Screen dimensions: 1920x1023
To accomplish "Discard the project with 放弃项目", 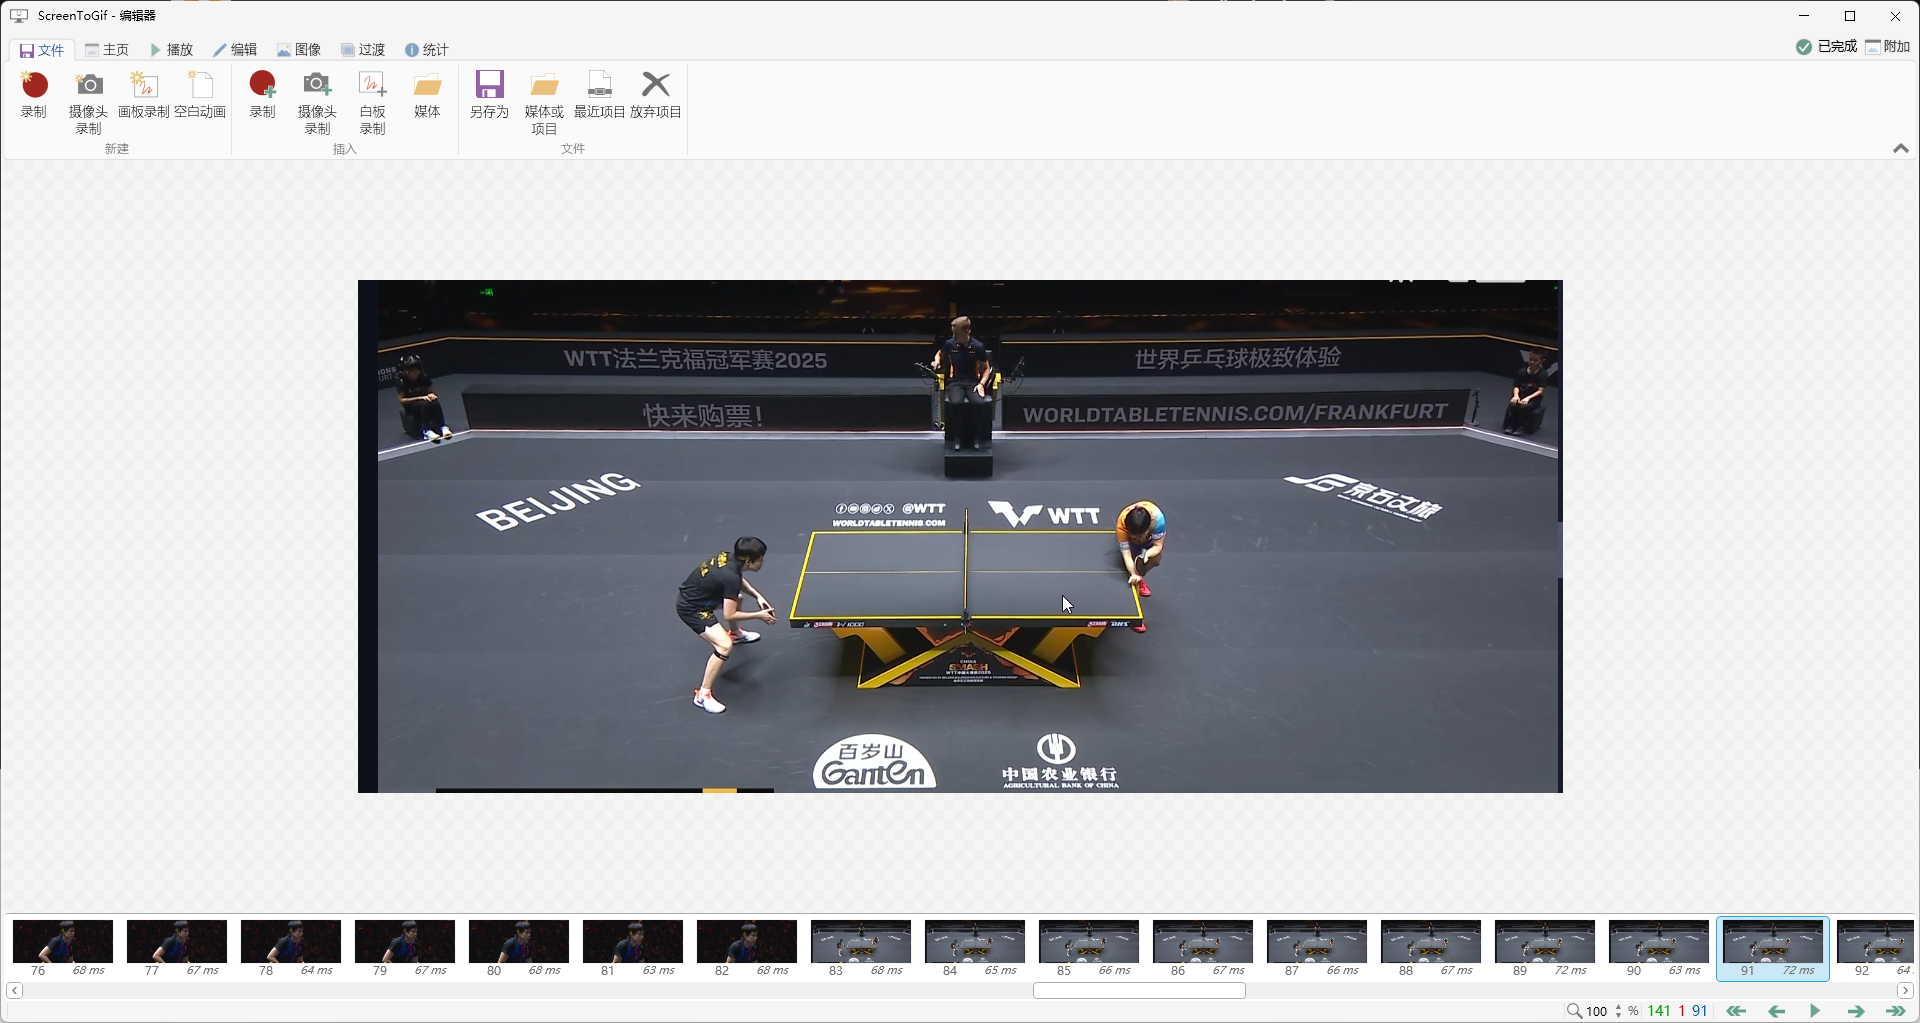I will click(x=655, y=86).
